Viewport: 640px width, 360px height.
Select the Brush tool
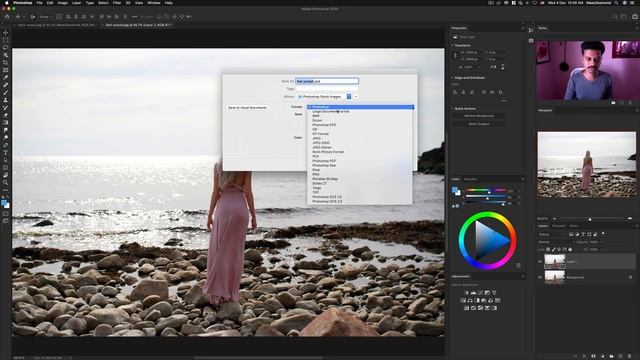[x=5, y=93]
